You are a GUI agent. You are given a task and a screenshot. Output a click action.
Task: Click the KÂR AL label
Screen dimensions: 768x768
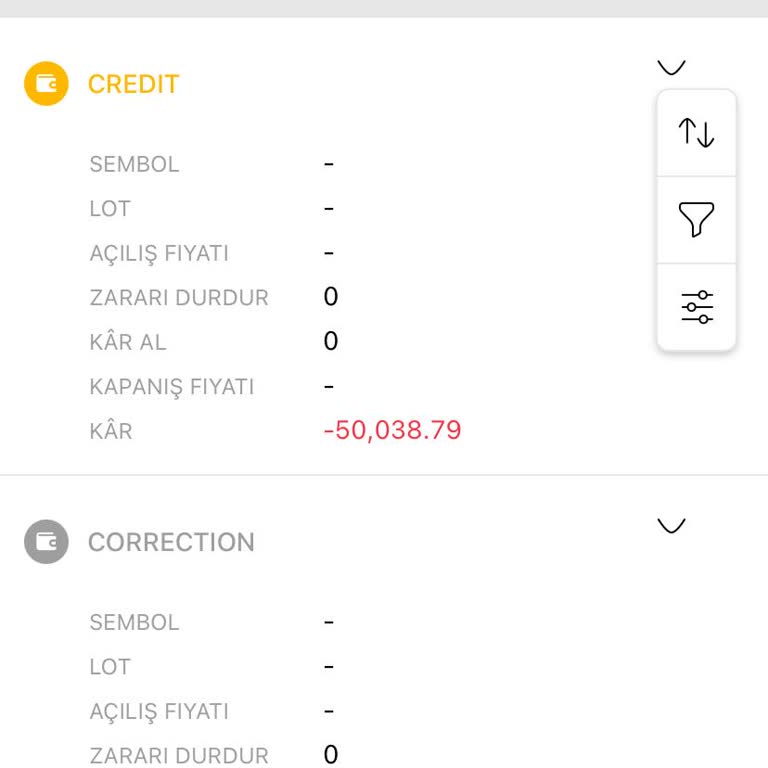[128, 342]
